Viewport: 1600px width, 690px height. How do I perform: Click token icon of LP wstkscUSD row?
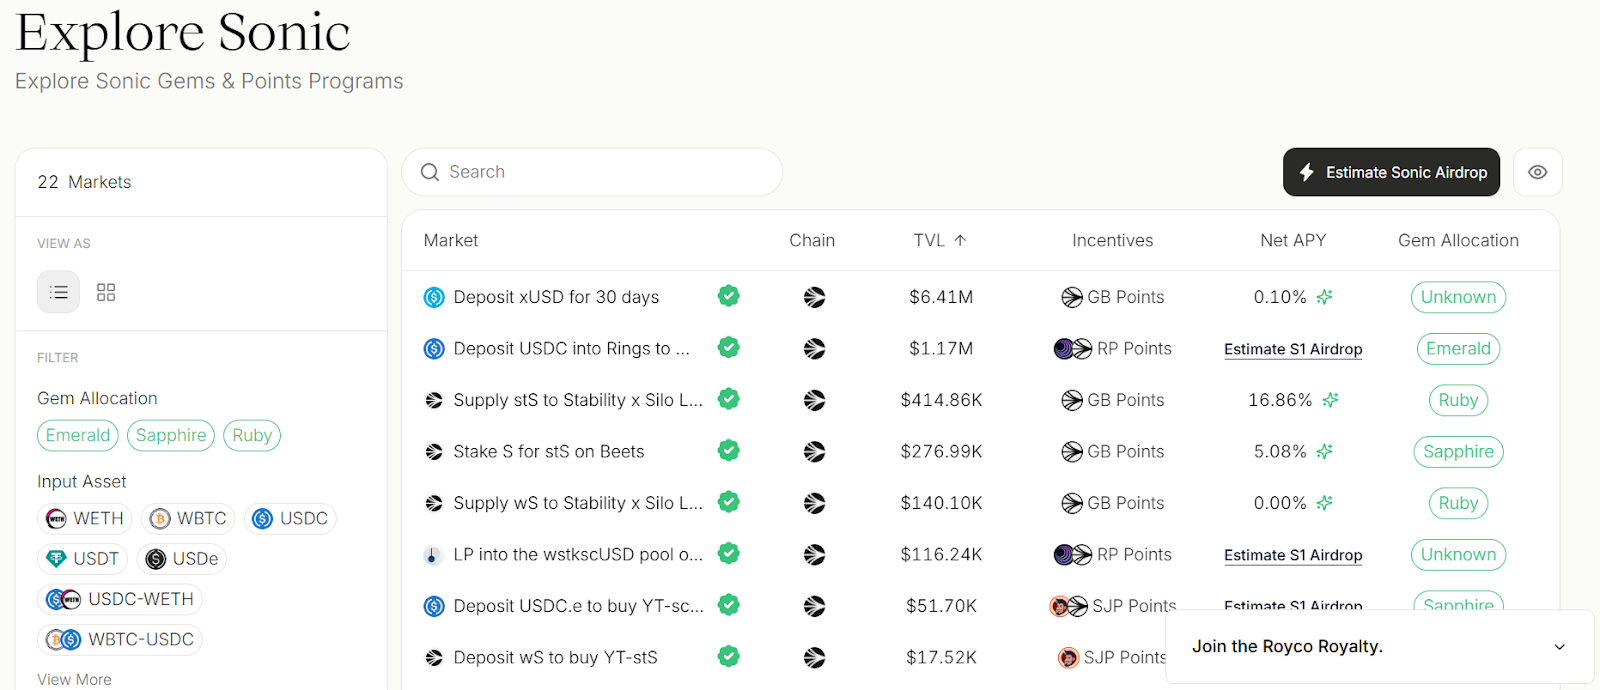coord(432,555)
